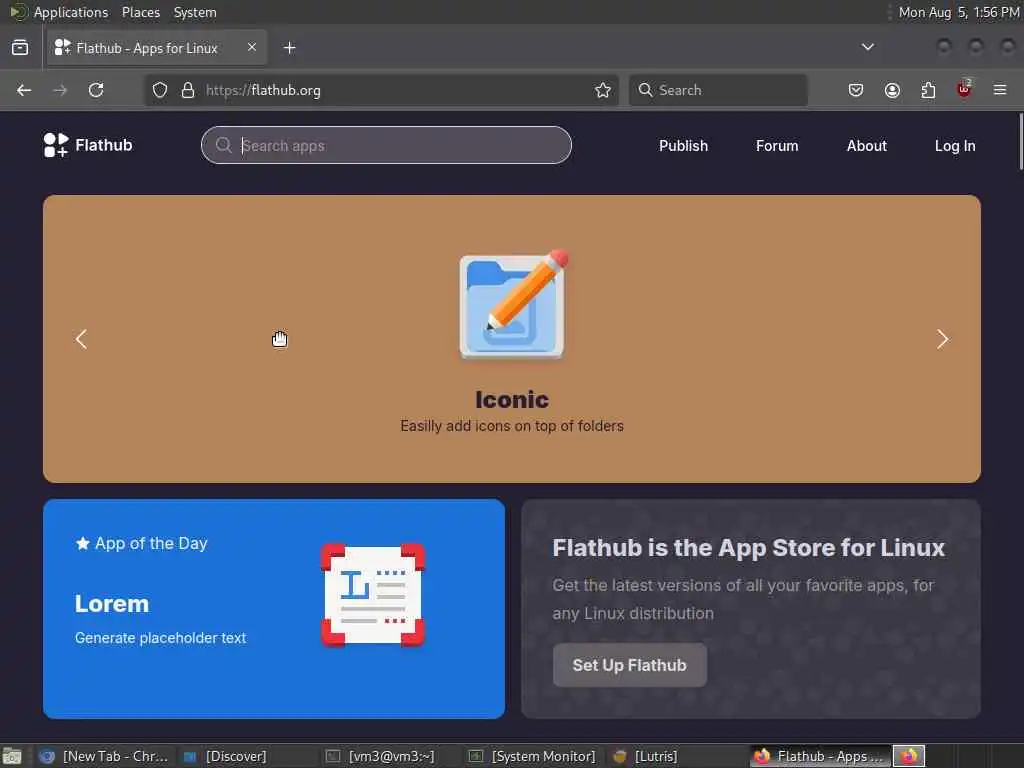Switch to the Discover window
The image size is (1024, 768).
click(x=225, y=756)
